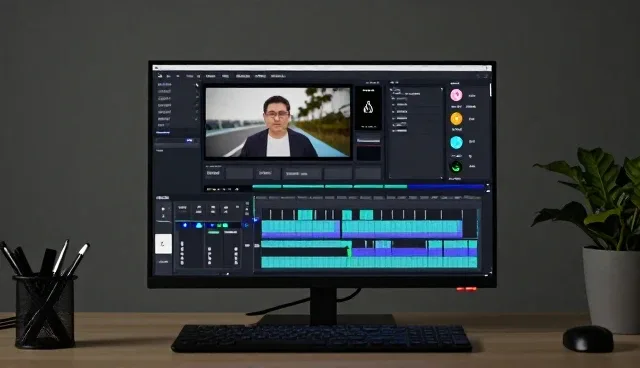Viewport: 640px width, 368px height.
Task: Click the right panel vertical scrollbar
Action: (x=490, y=90)
